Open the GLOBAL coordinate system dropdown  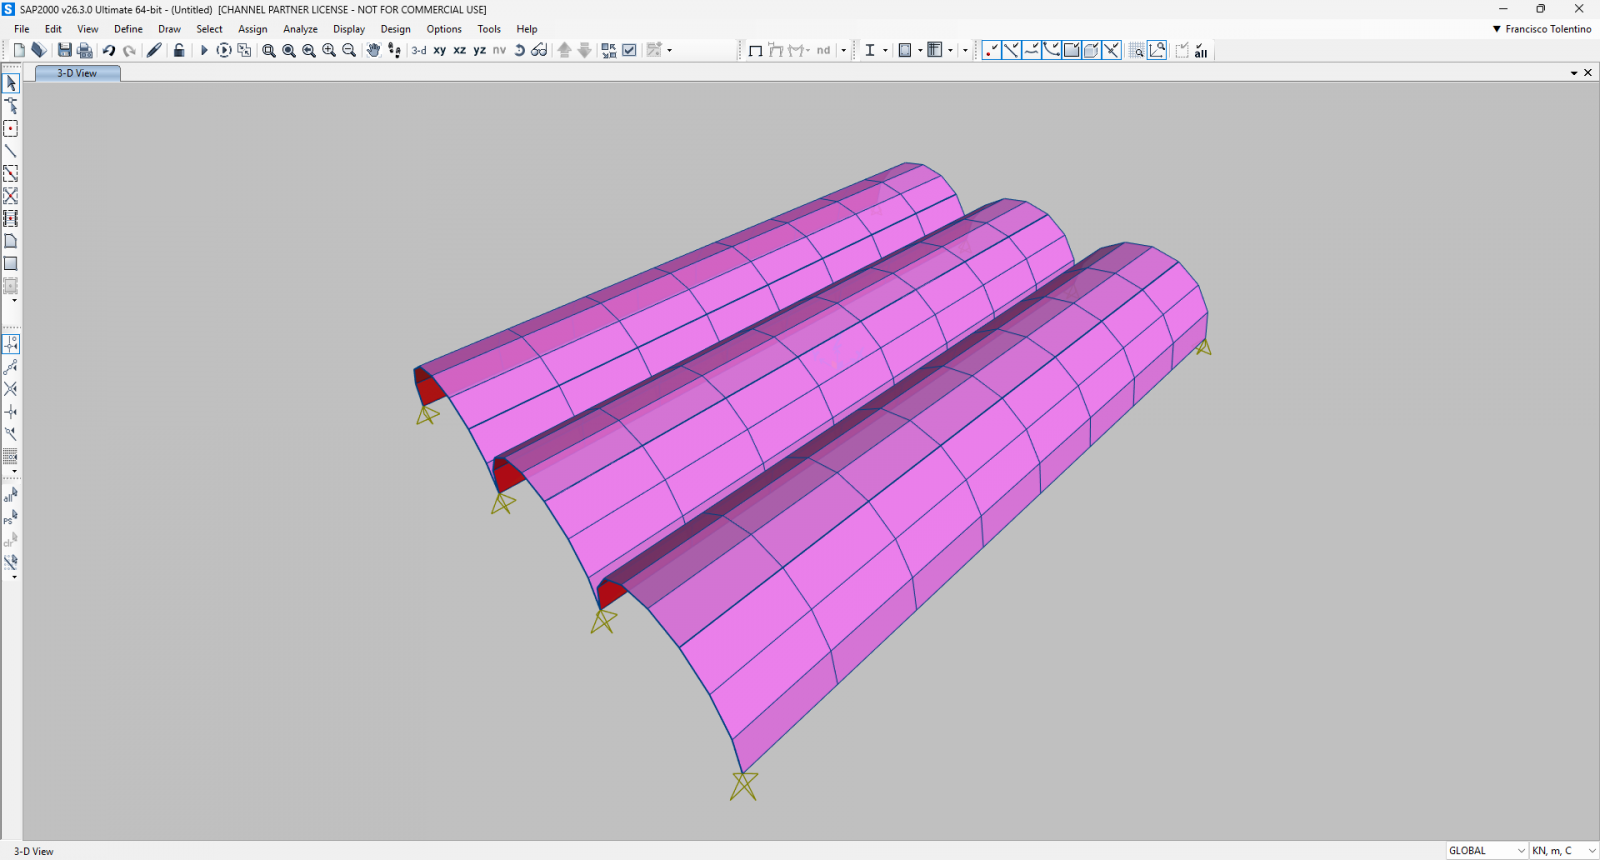click(1486, 851)
